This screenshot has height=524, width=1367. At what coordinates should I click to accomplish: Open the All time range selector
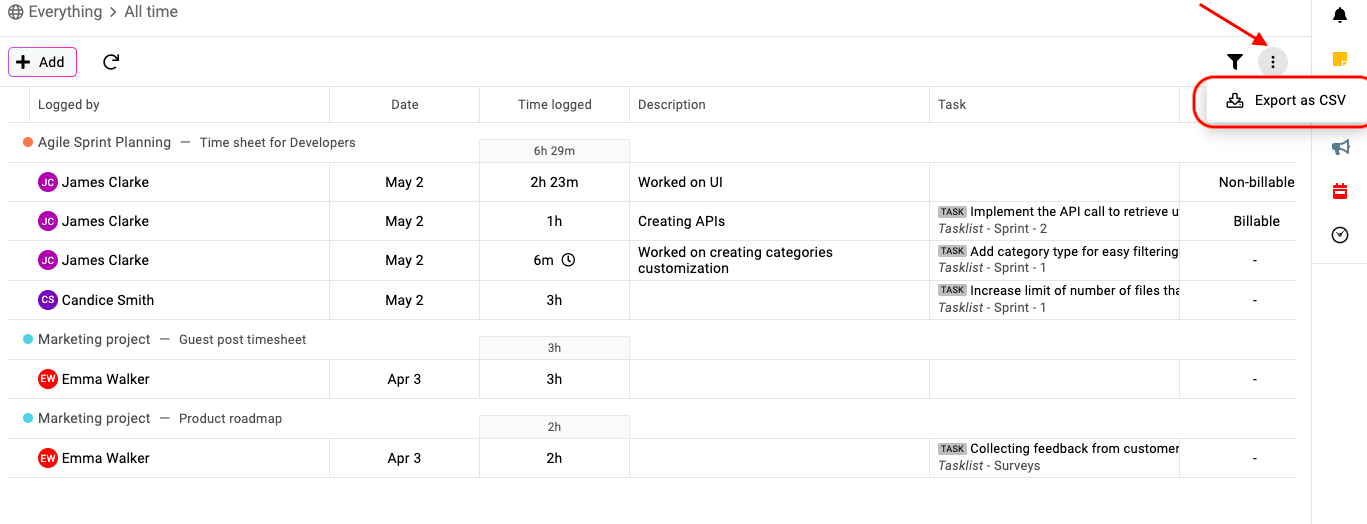tap(151, 12)
